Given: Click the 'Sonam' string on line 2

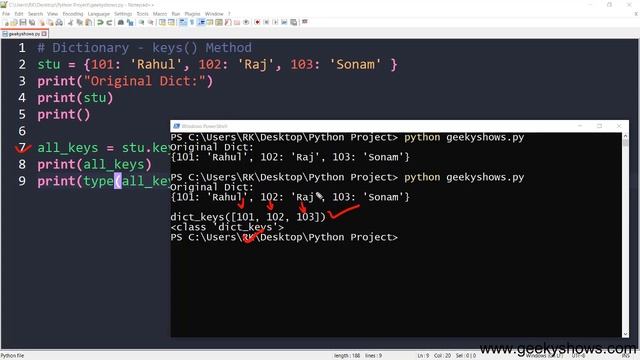Looking at the screenshot, I should point(355,64).
